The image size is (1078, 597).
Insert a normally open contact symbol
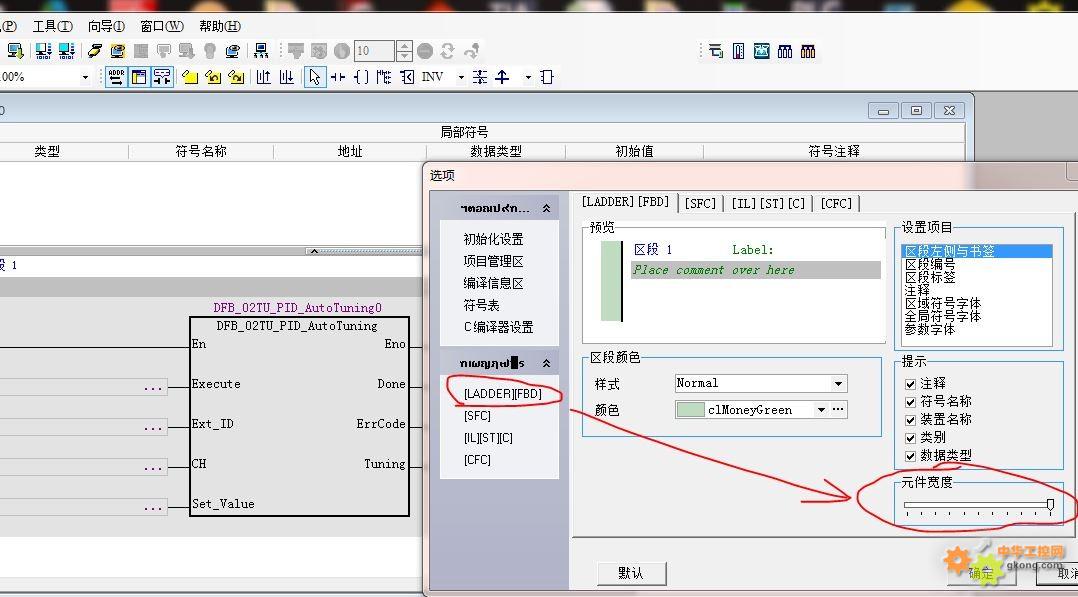tap(338, 77)
